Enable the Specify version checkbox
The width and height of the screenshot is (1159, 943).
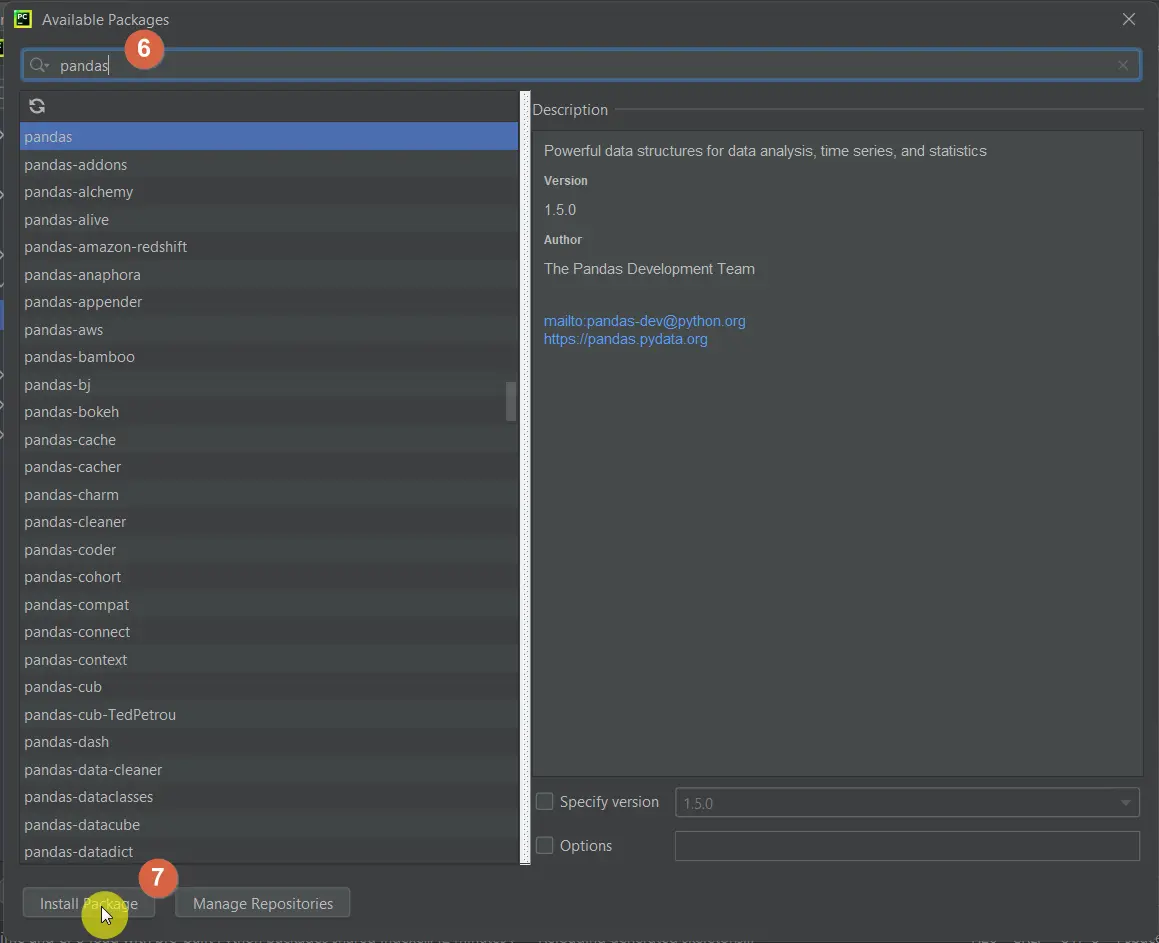(x=545, y=802)
